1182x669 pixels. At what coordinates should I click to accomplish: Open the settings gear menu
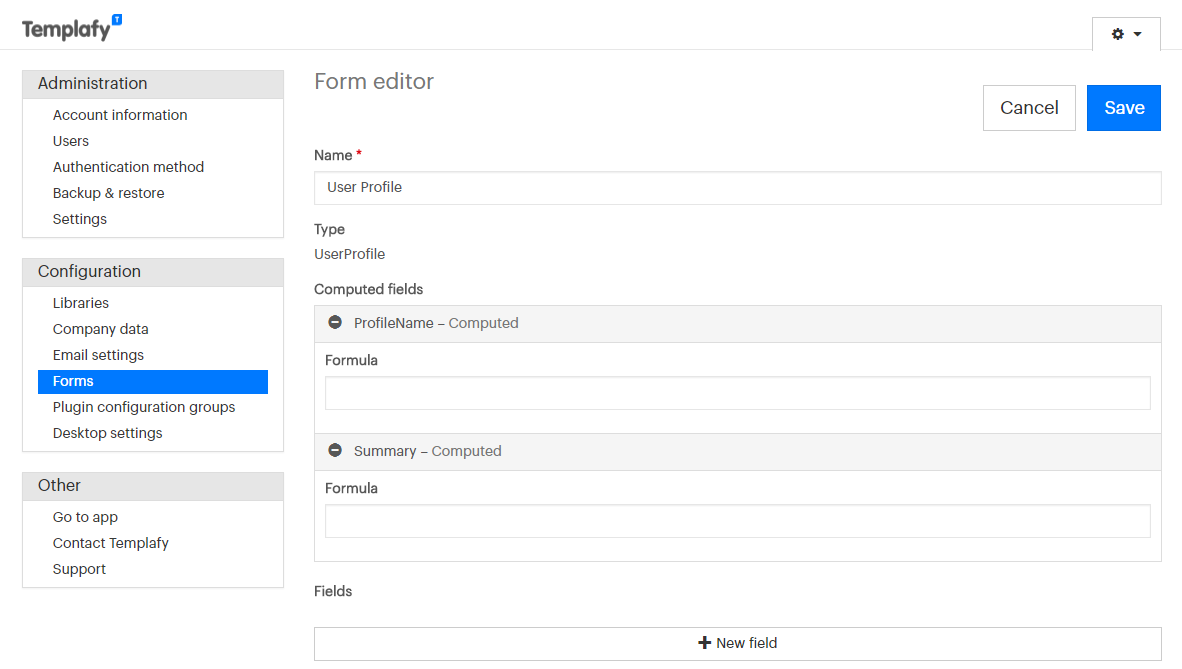(1117, 33)
